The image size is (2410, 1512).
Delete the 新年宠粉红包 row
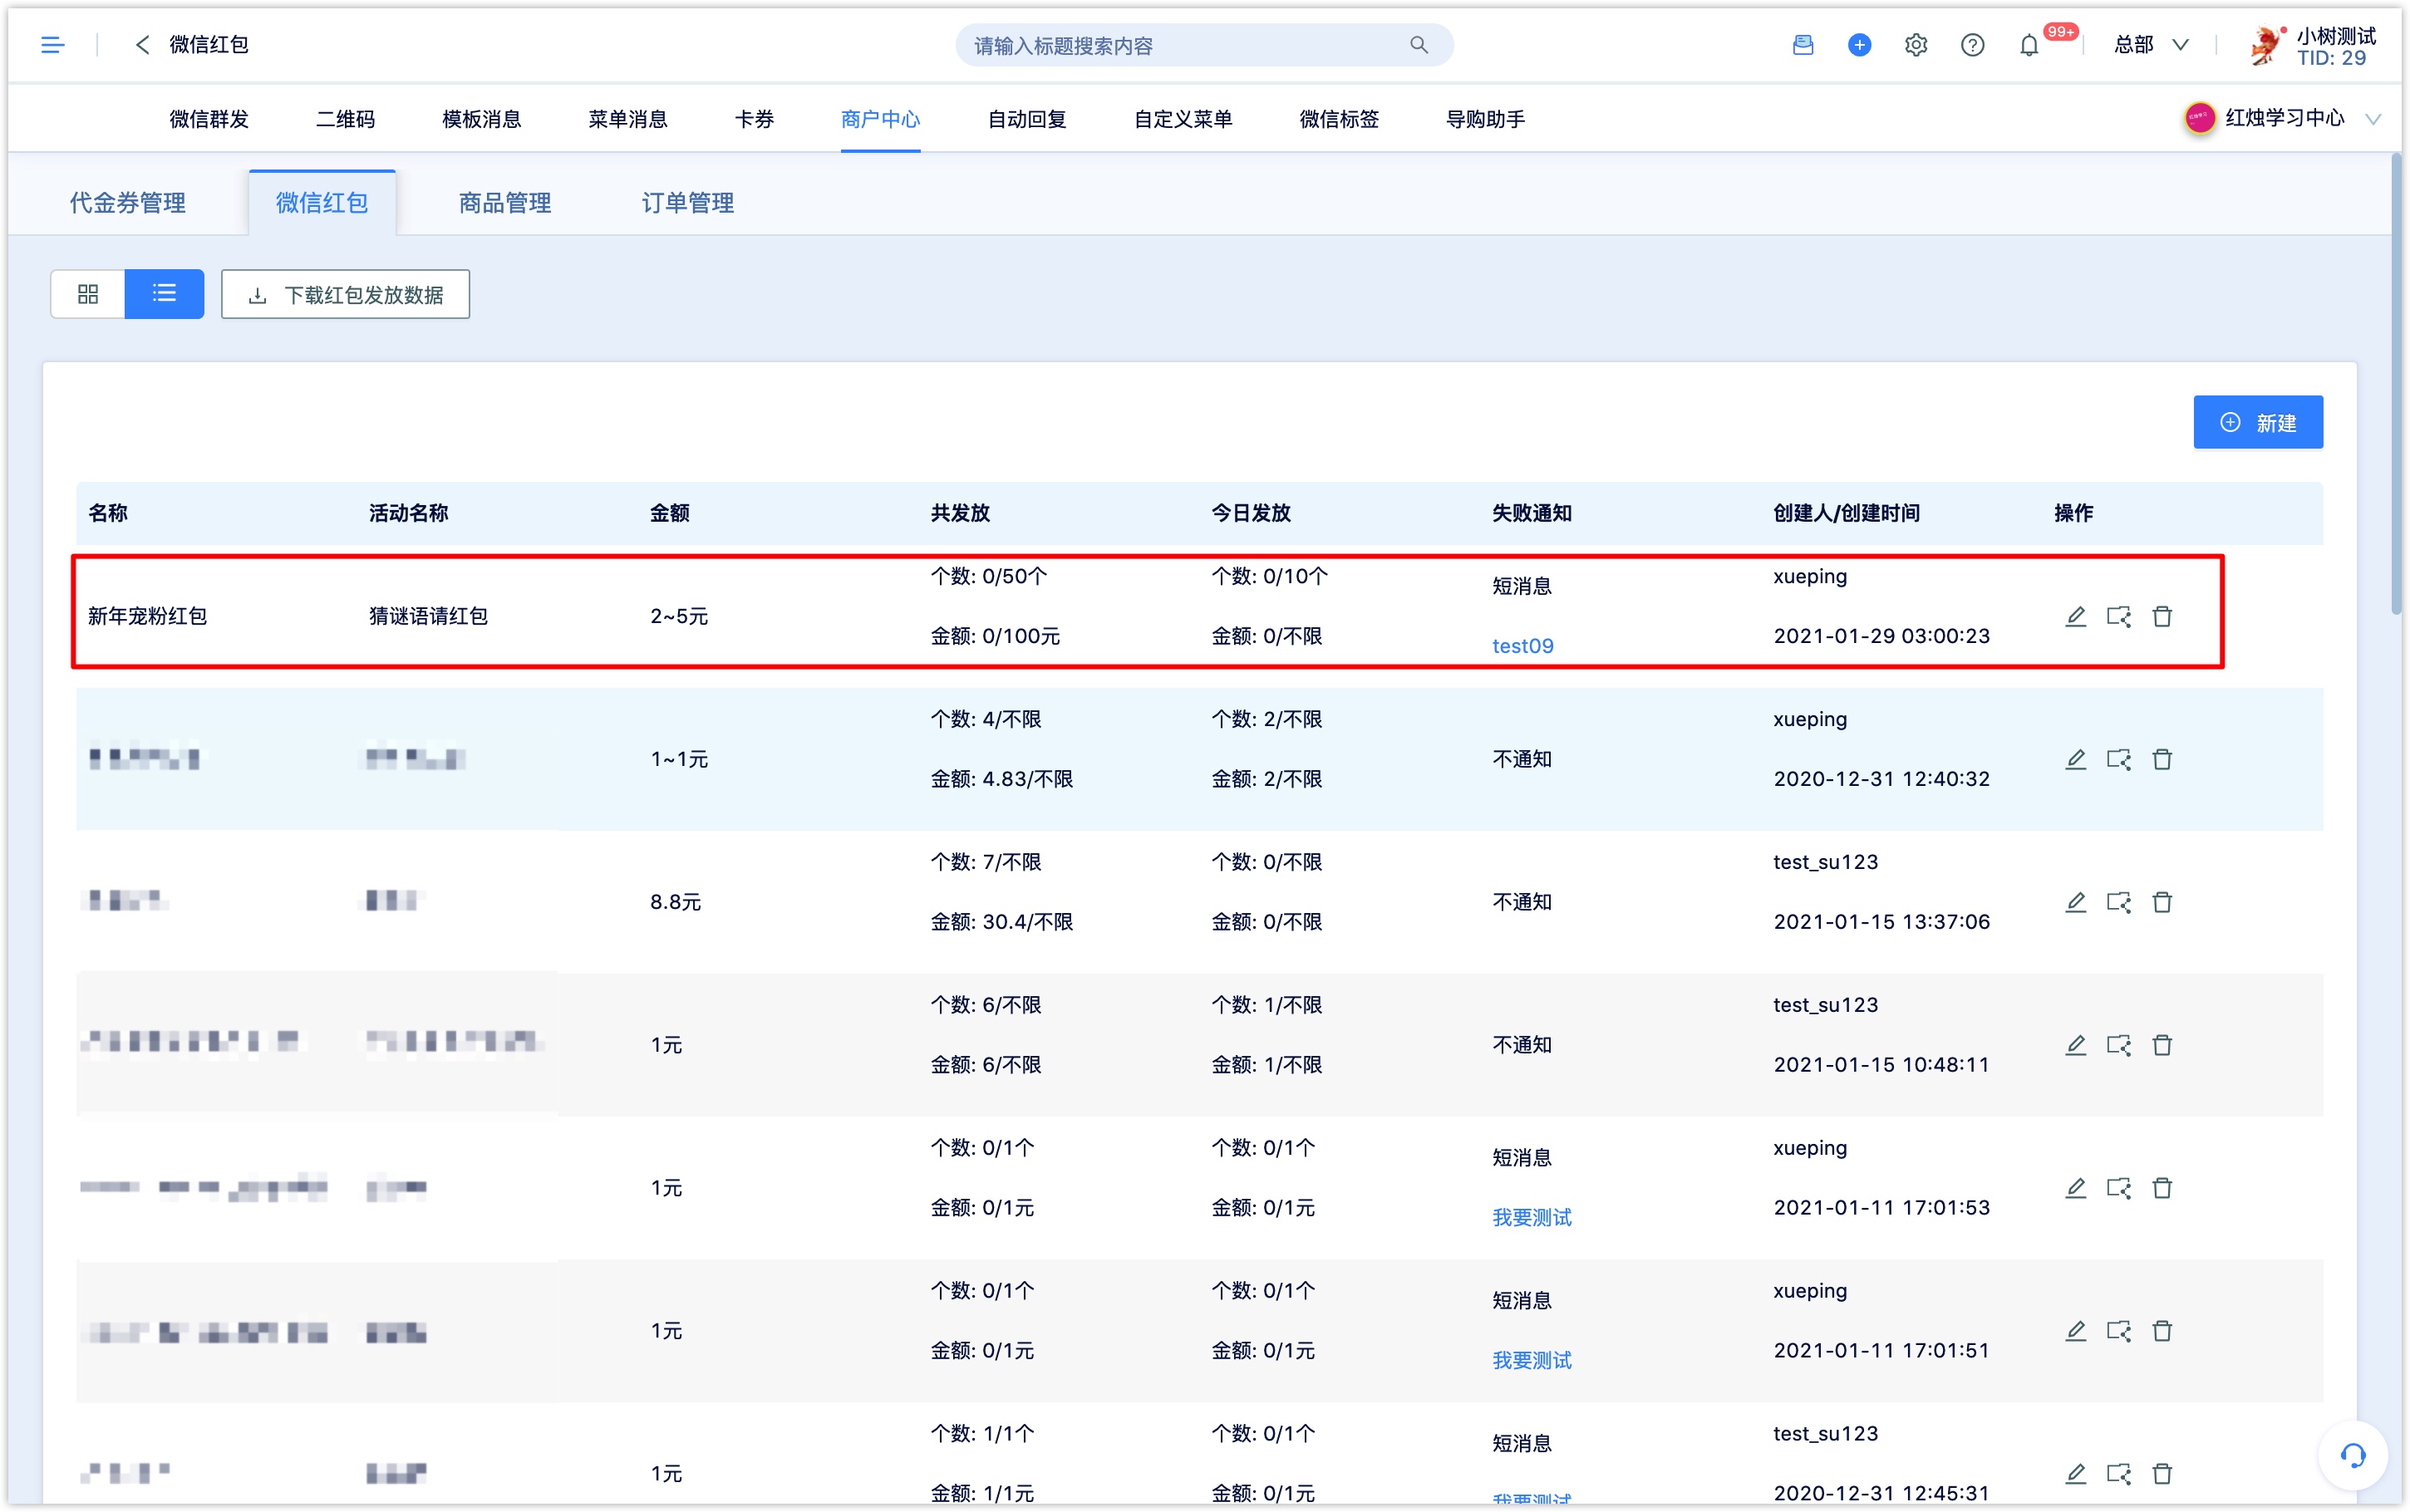(x=2162, y=616)
